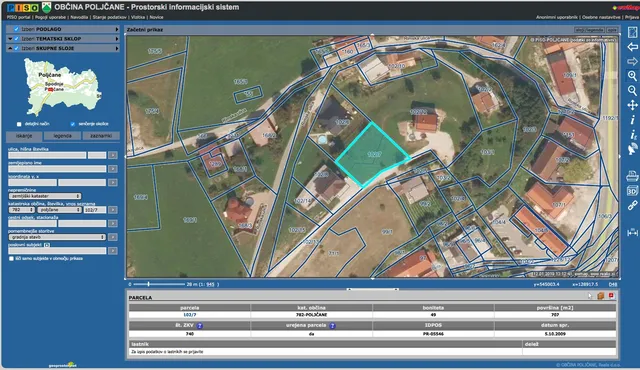640x370 pixels.
Task: Click search arrow beside poslovni subjekt field
Action: point(113,250)
